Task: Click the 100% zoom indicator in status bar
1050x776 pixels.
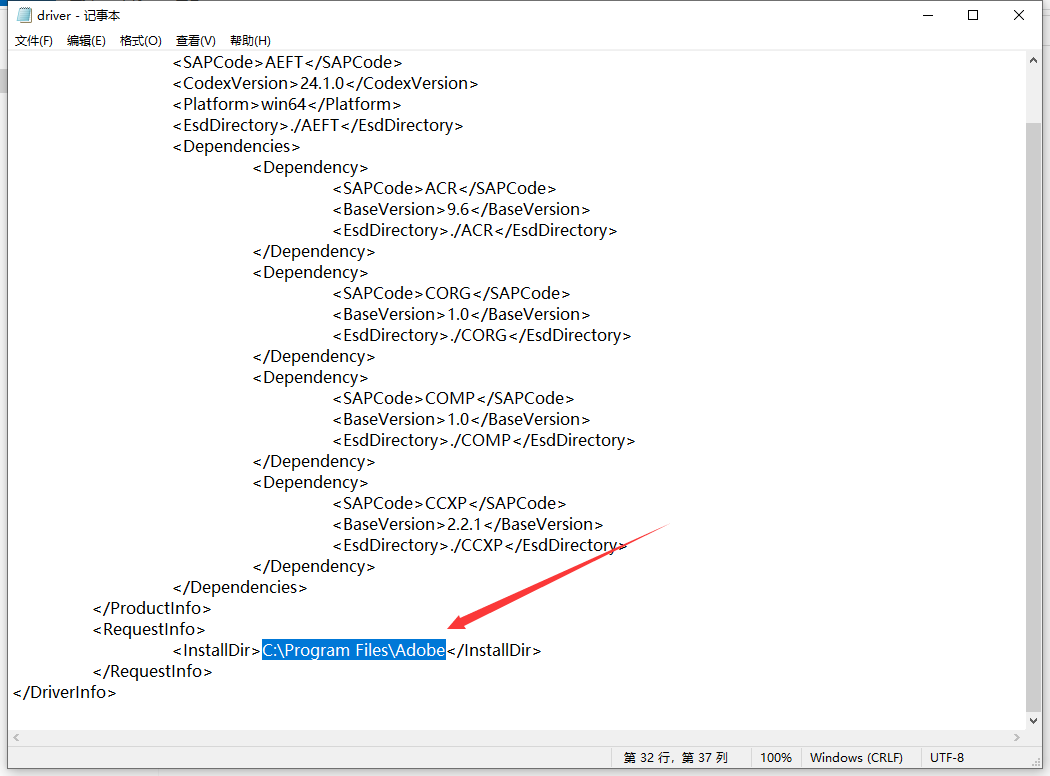Action: [x=775, y=758]
